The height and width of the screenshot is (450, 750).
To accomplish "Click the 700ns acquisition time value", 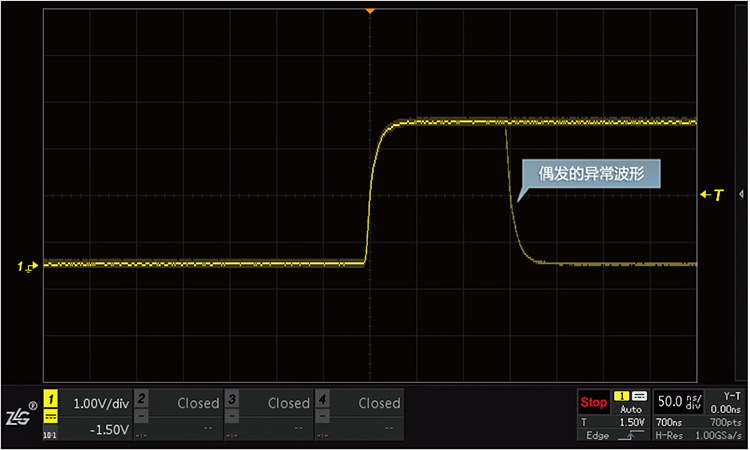I will (x=669, y=422).
